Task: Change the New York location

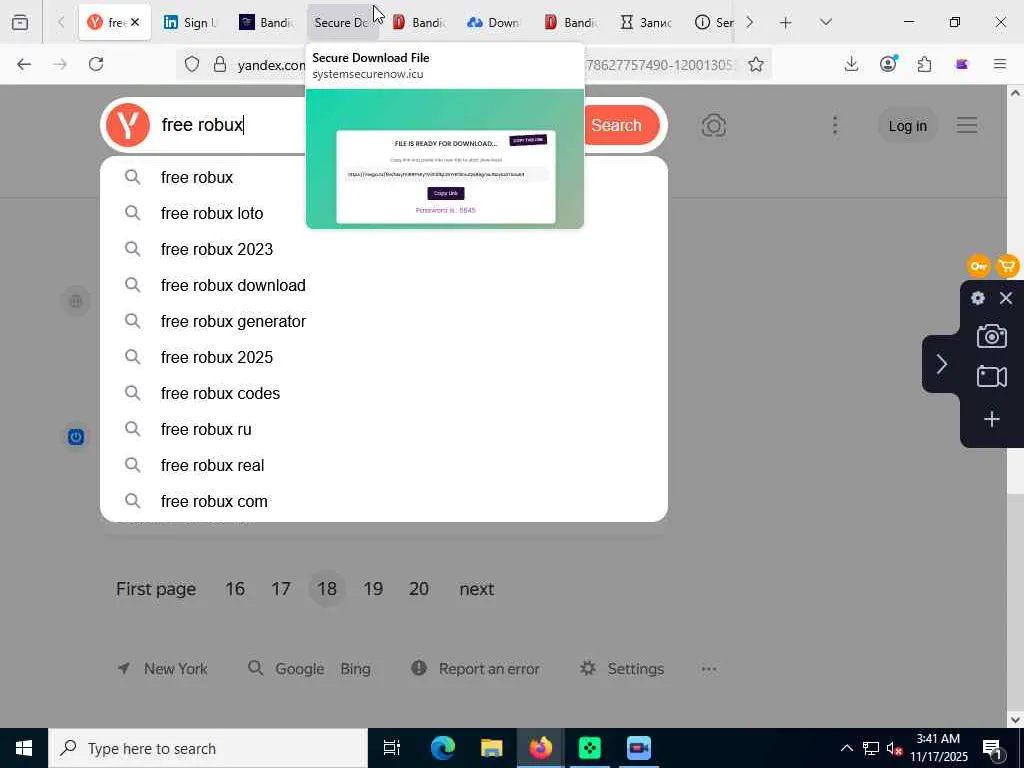Action: tap(163, 669)
